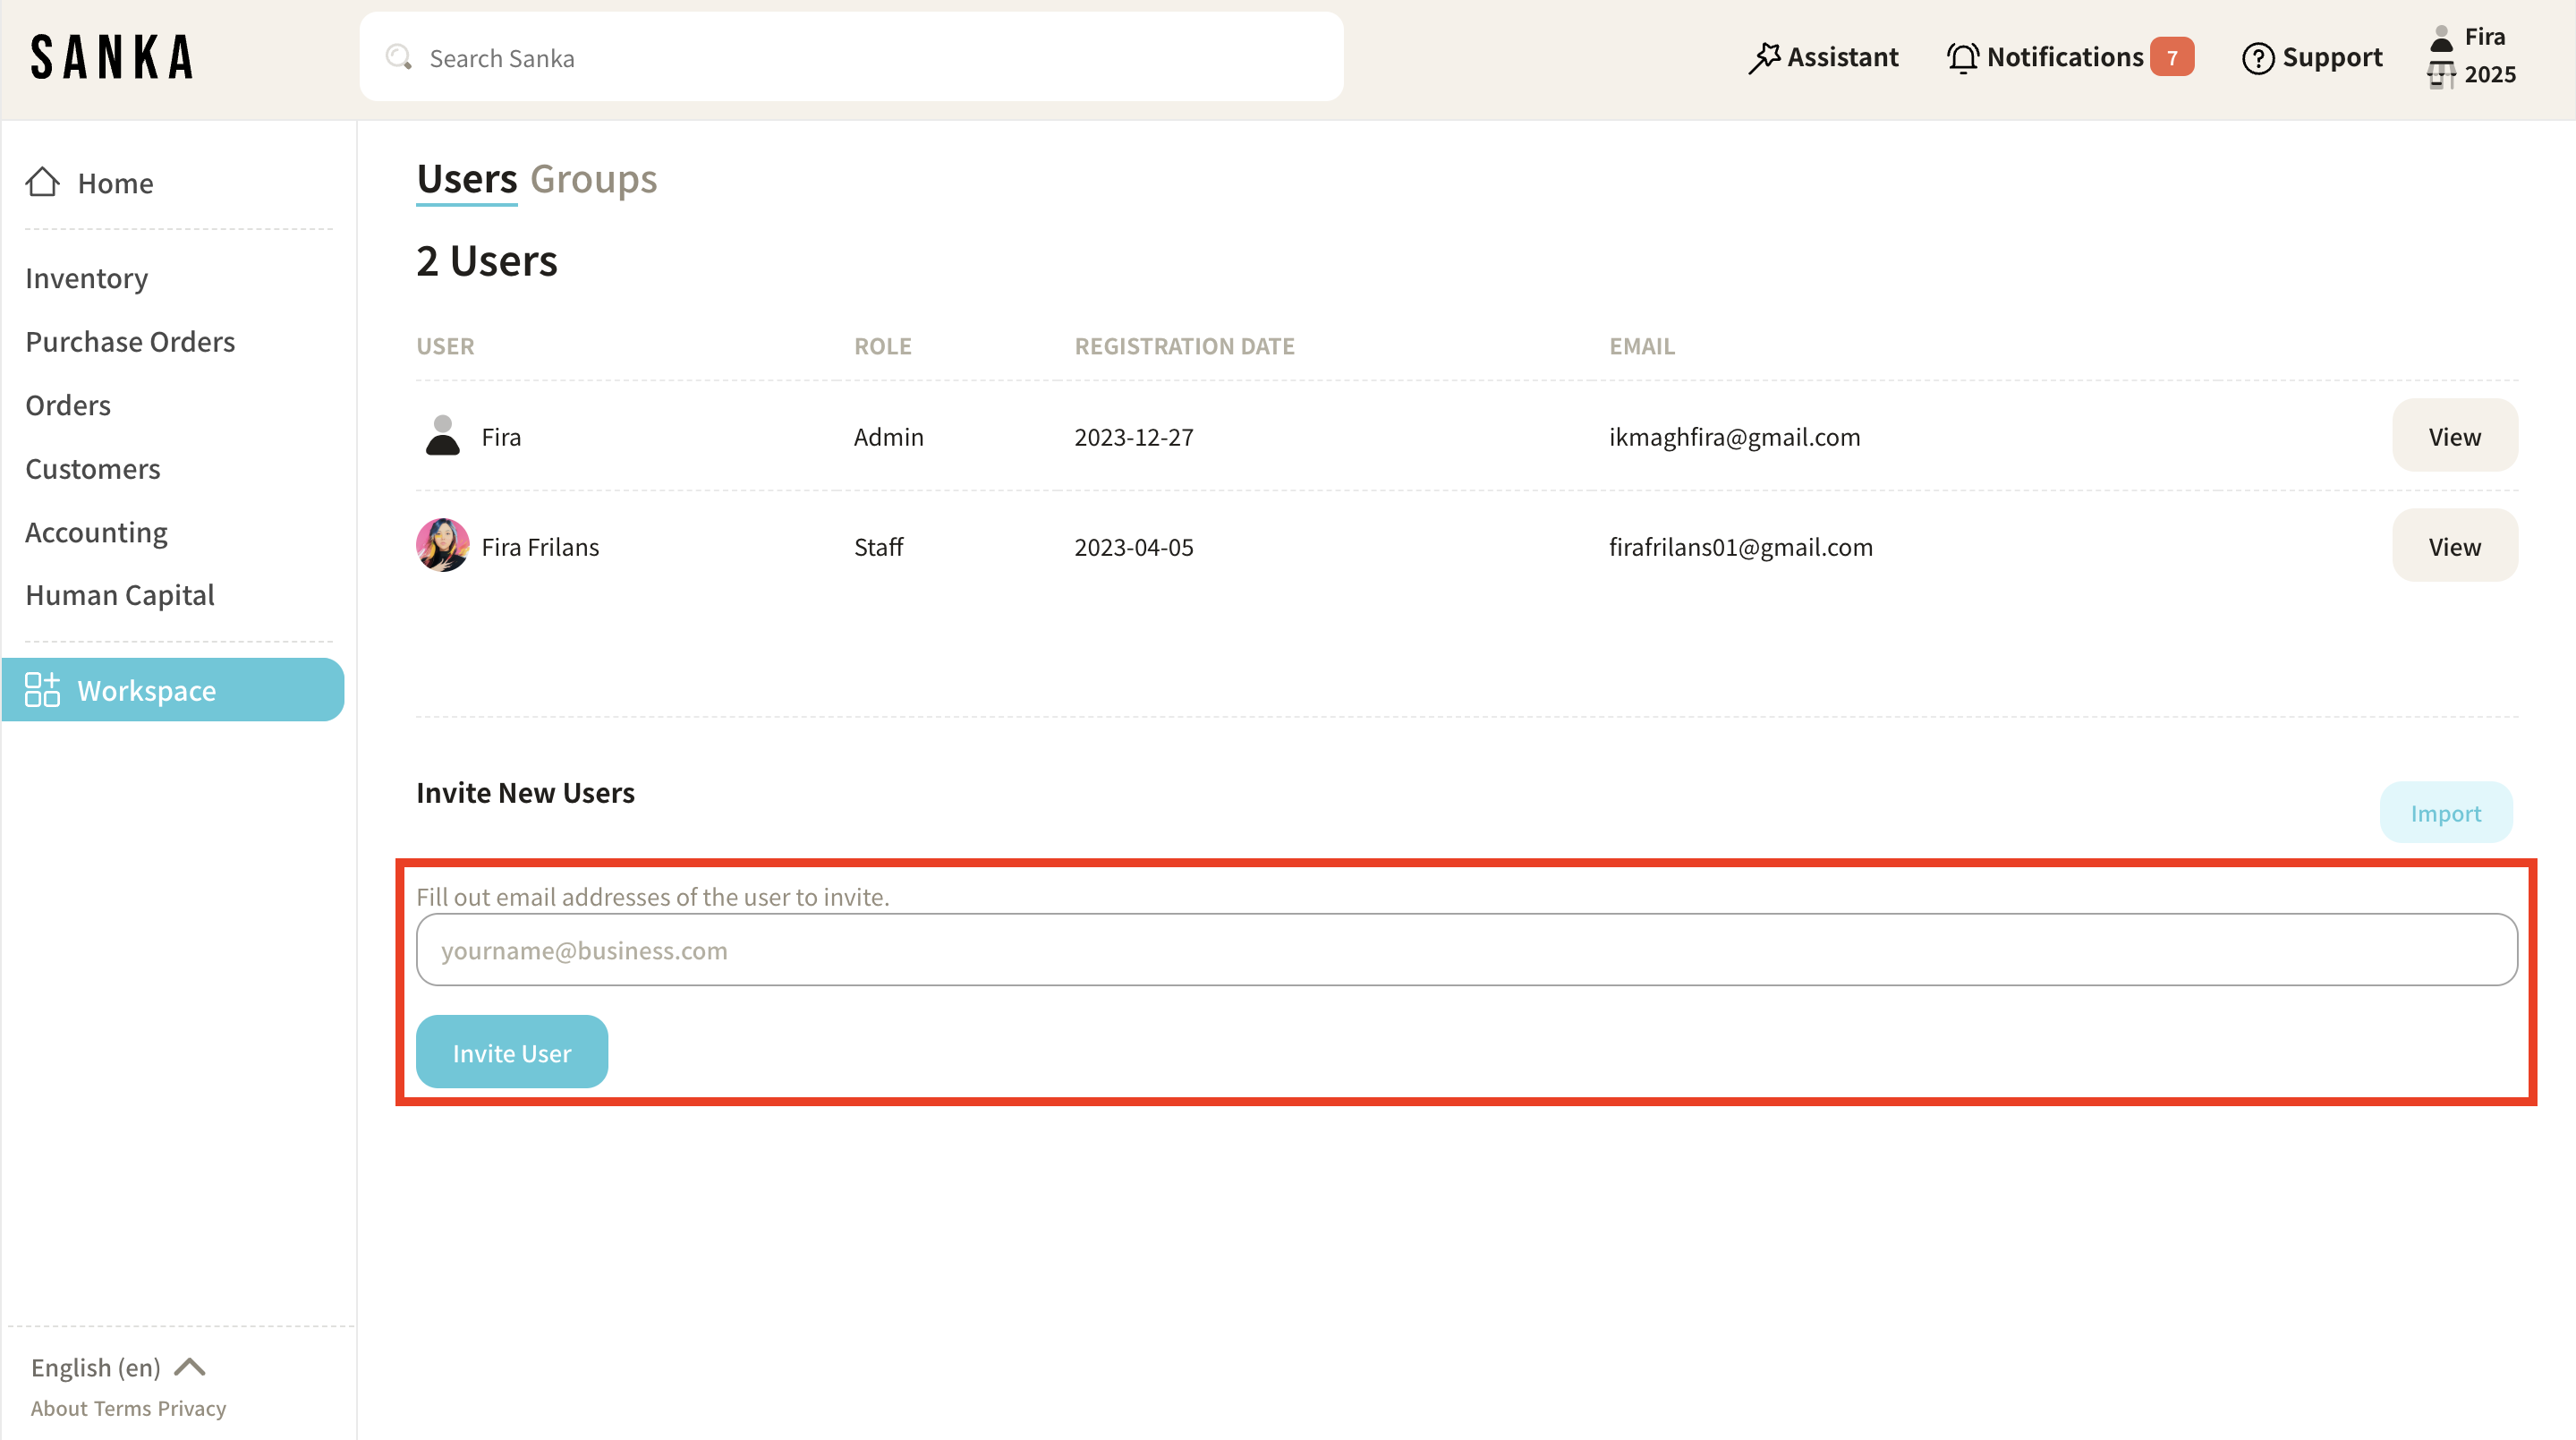Click the Home house icon

pyautogui.click(x=42, y=182)
